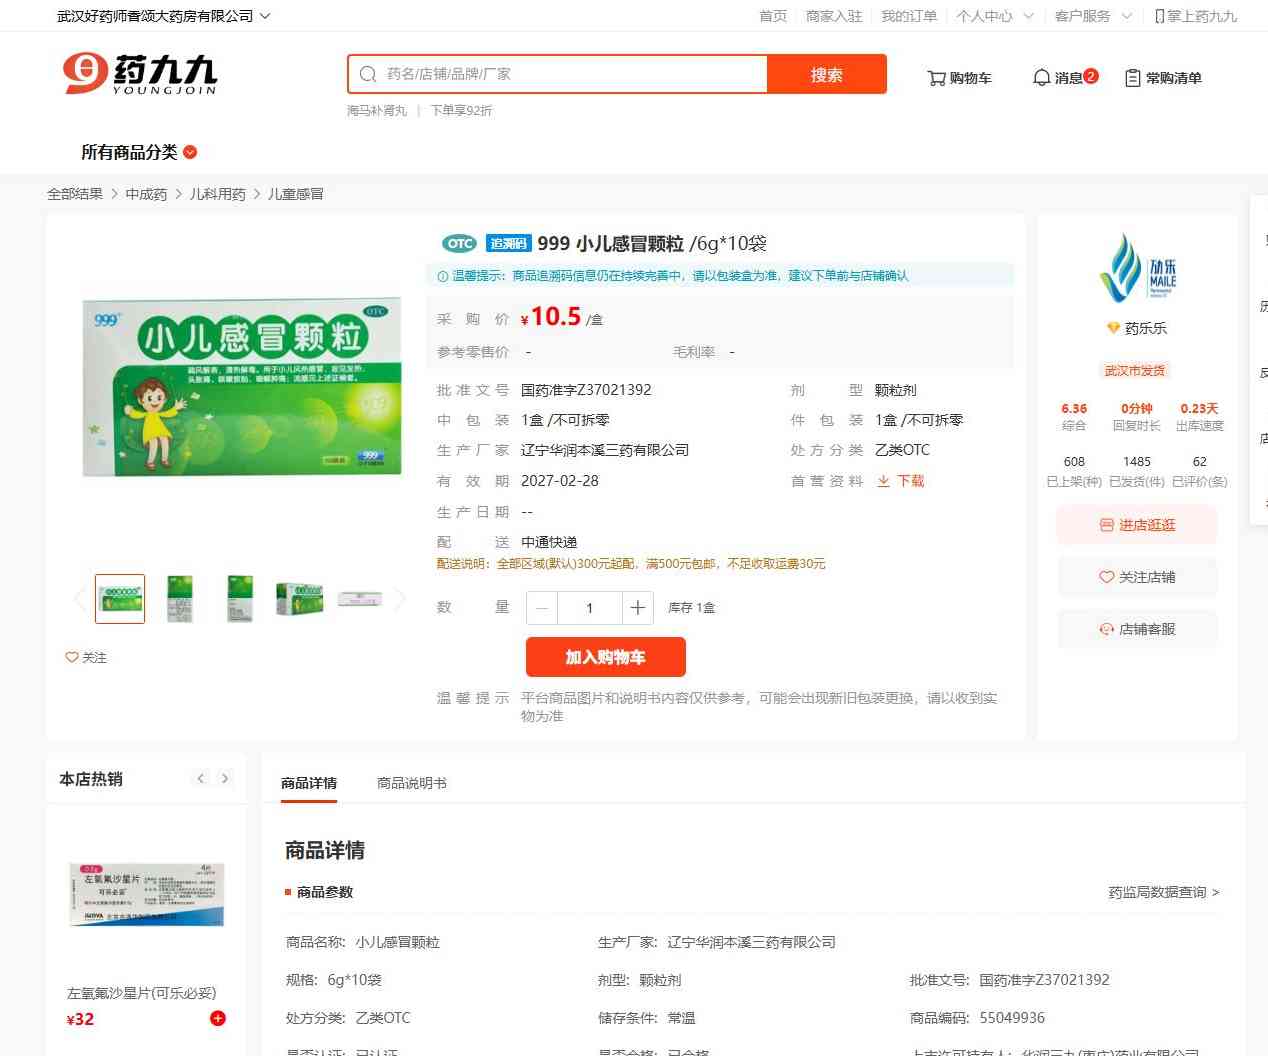Select the second product thumbnail image

tap(180, 599)
